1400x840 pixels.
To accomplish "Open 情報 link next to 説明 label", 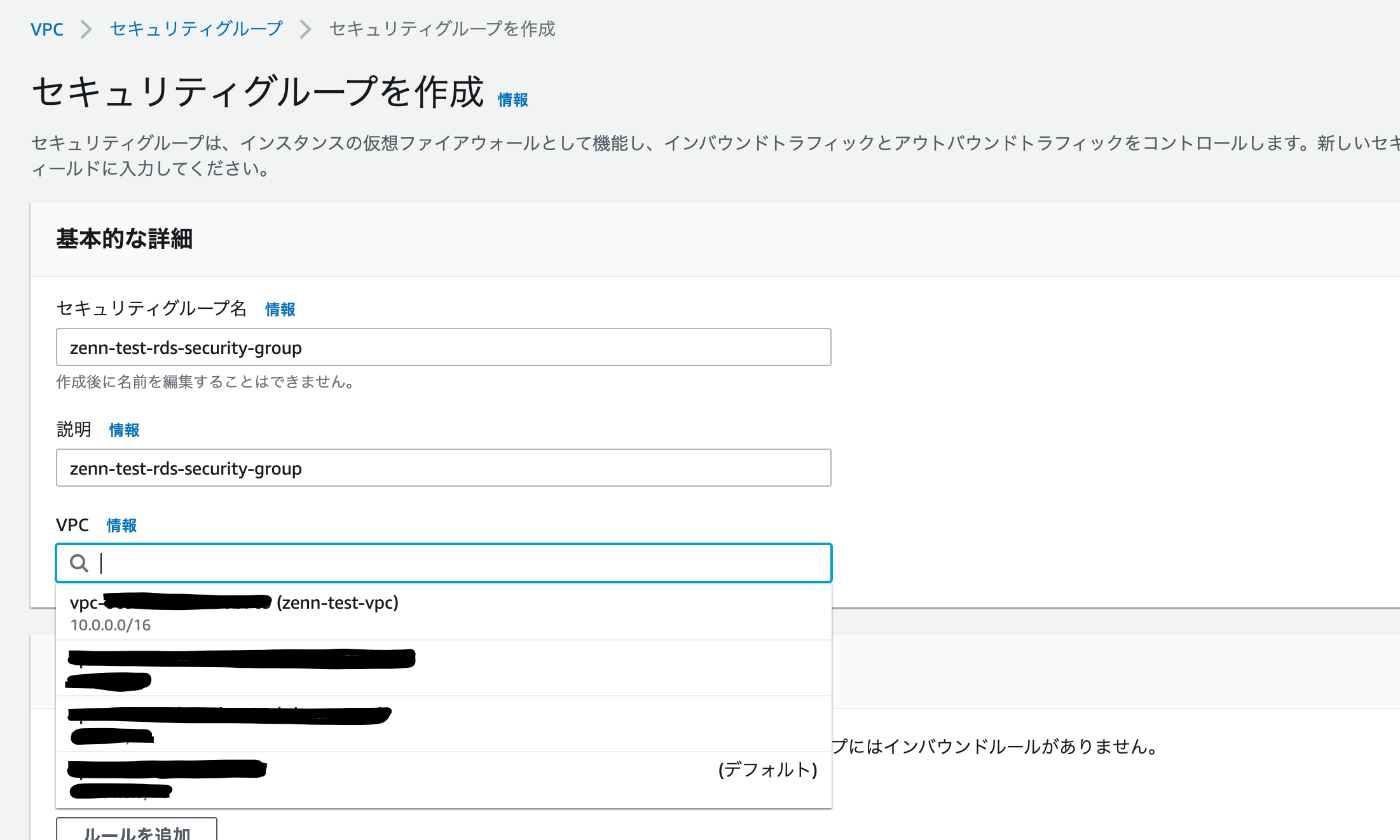I will [124, 430].
